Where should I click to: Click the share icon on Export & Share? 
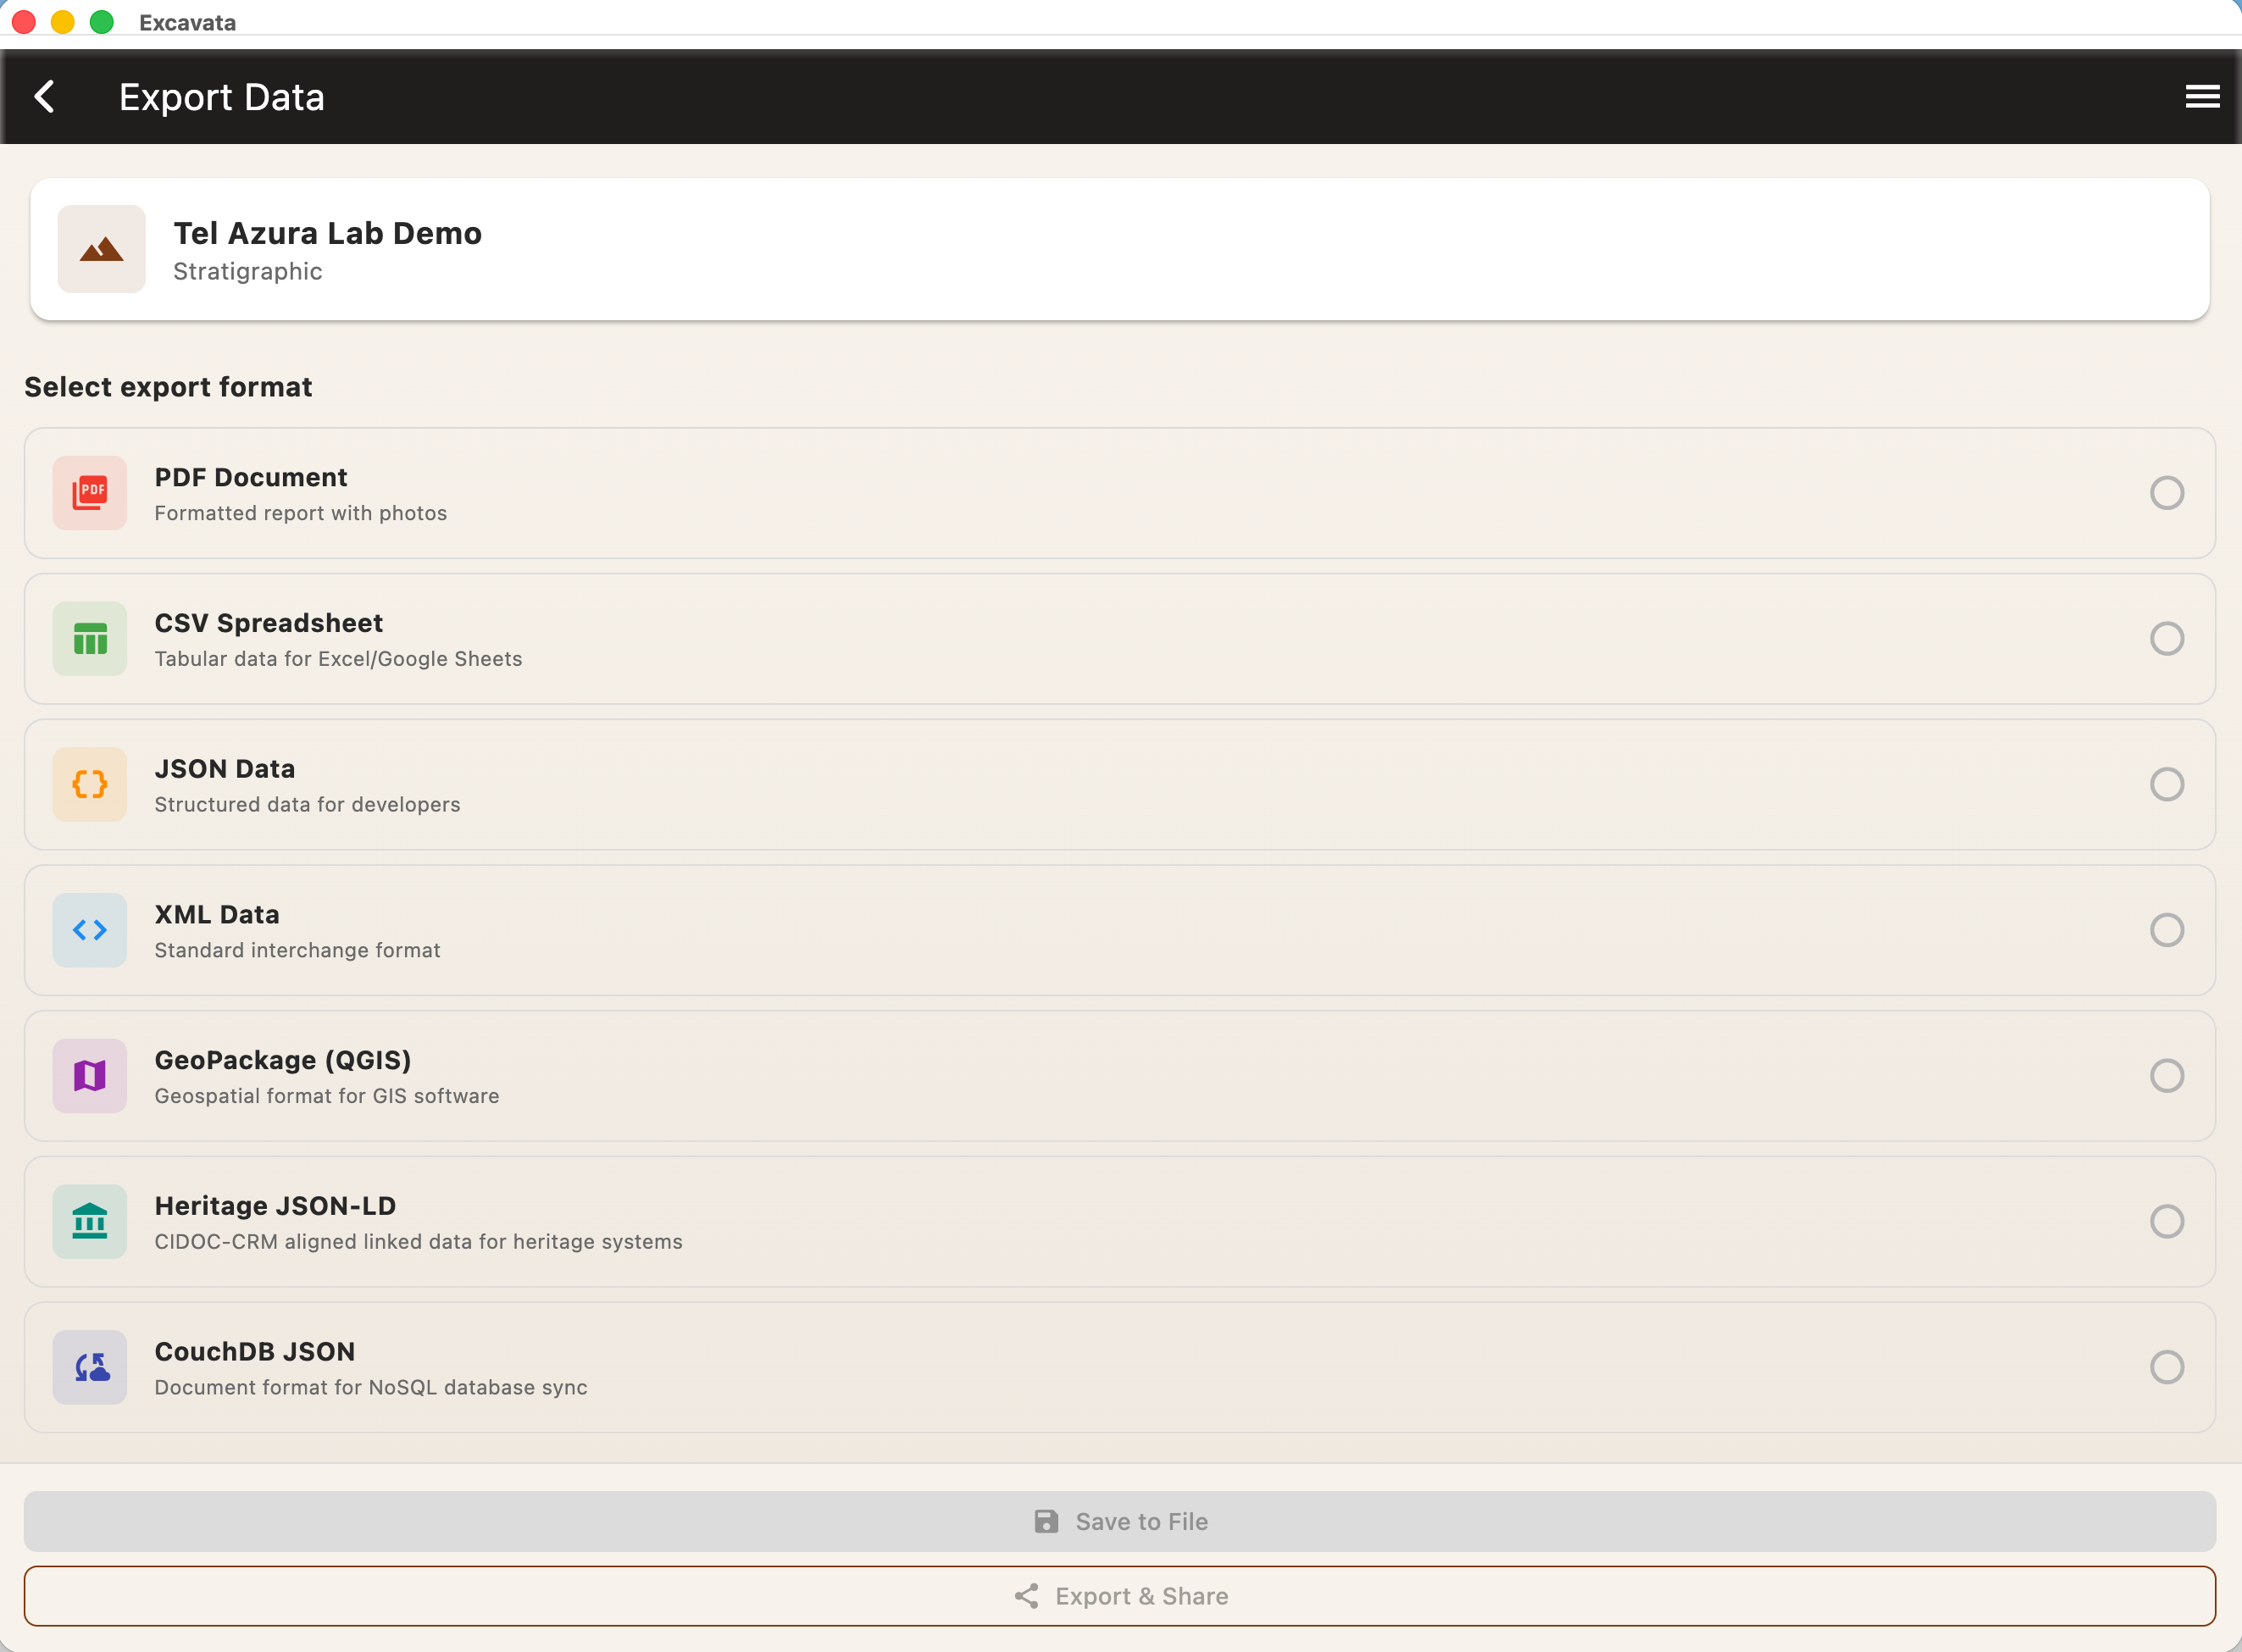1026,1596
